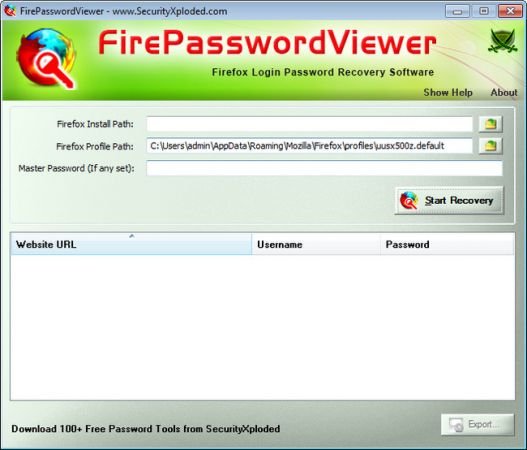
Task: Open Show Help link
Action: click(x=448, y=92)
